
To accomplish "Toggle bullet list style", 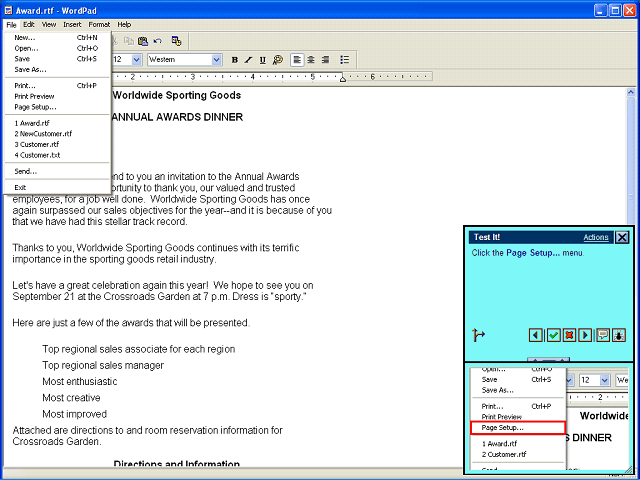I will [345, 60].
